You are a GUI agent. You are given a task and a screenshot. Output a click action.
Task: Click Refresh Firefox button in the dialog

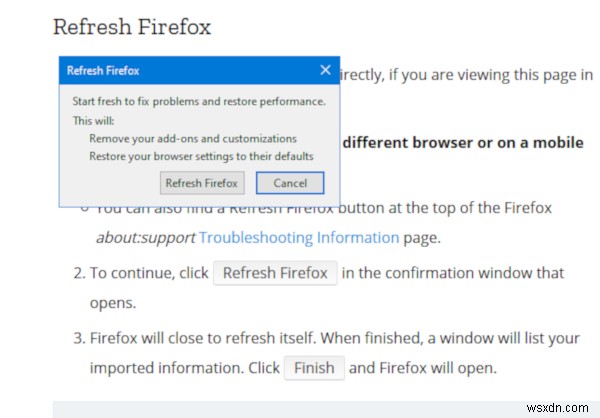202,183
